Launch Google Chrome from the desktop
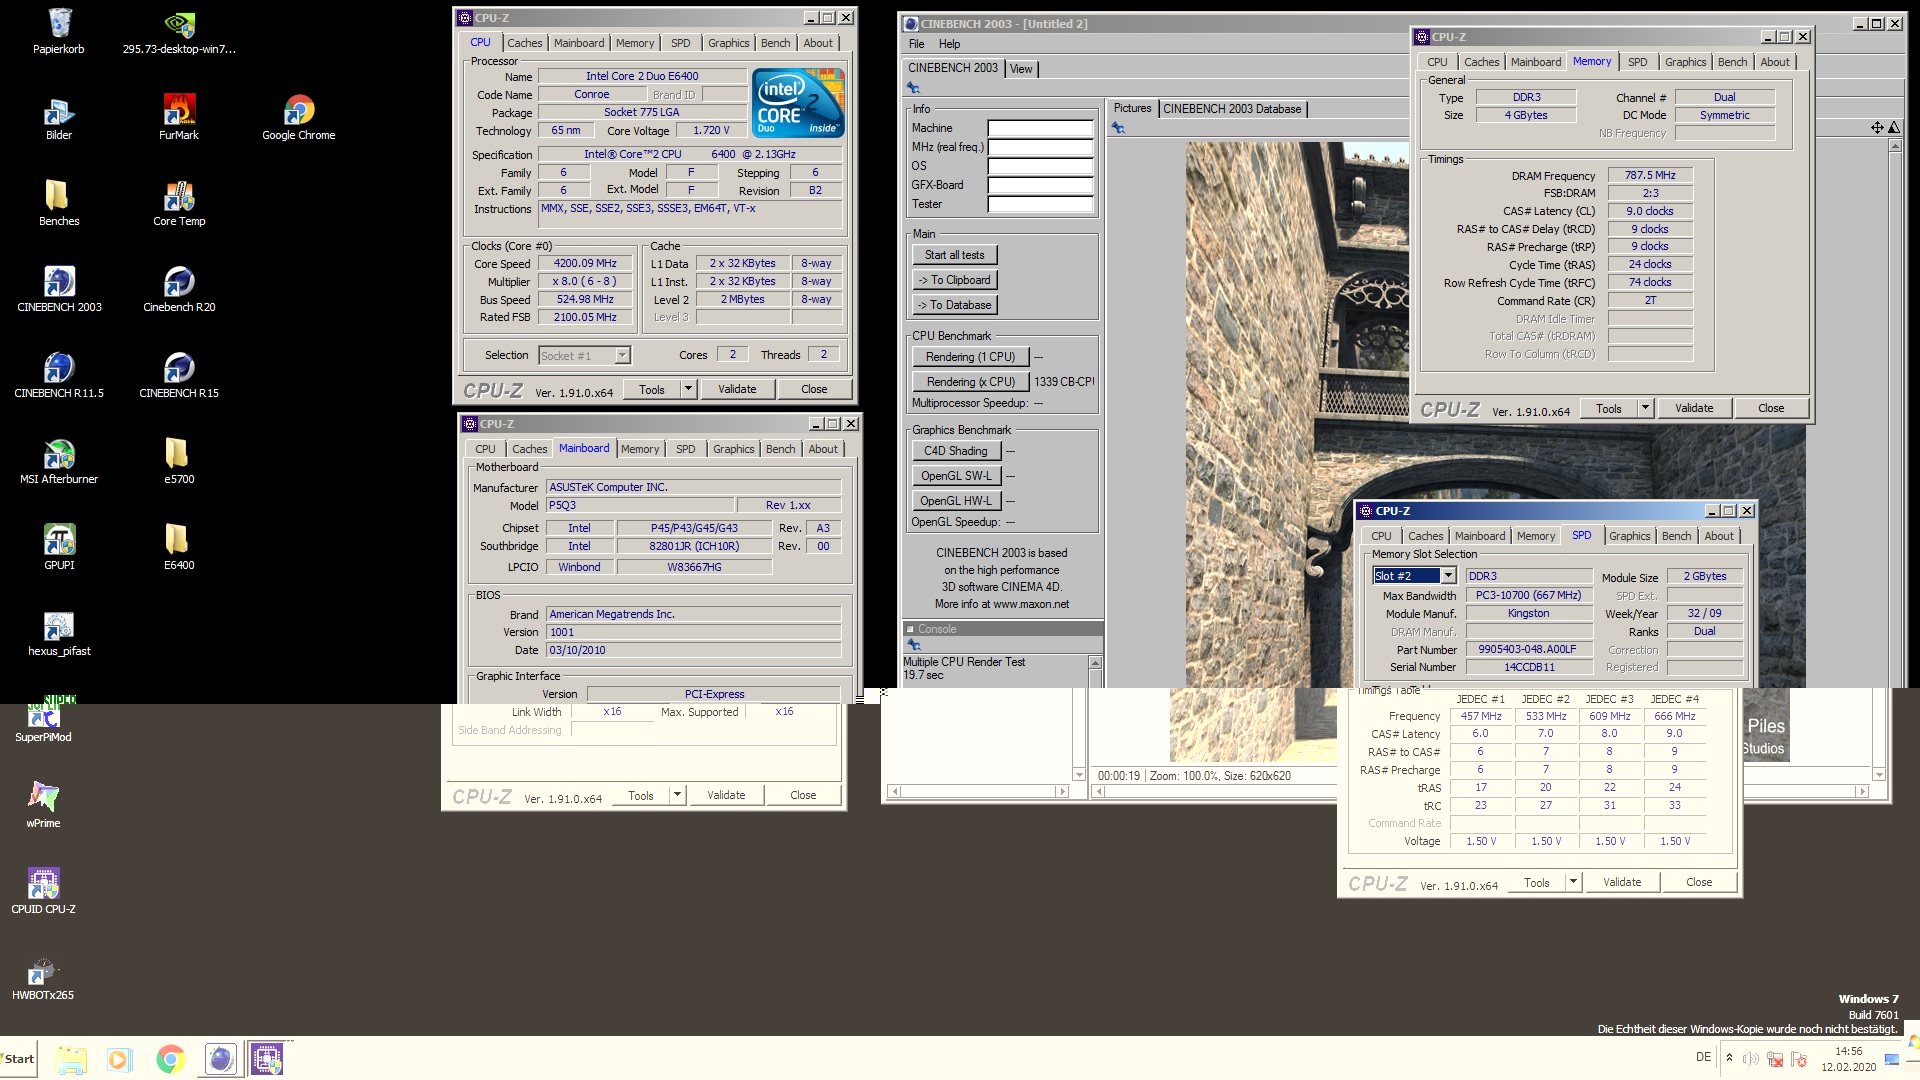Screen dimensions: 1920x1080 tap(299, 117)
